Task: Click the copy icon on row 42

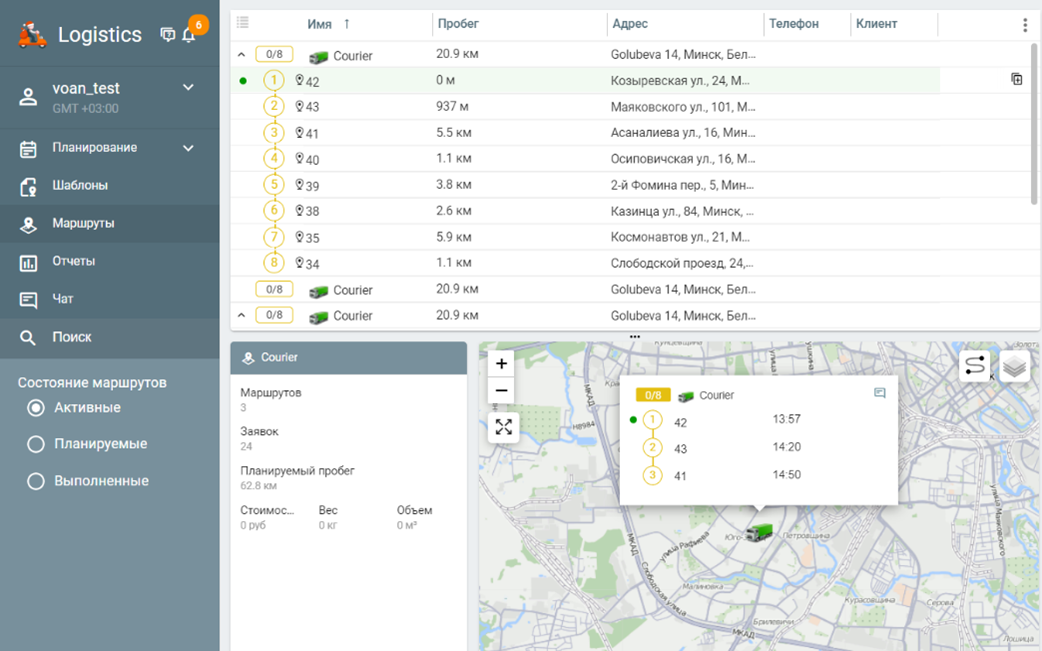Action: pyautogui.click(x=1016, y=80)
